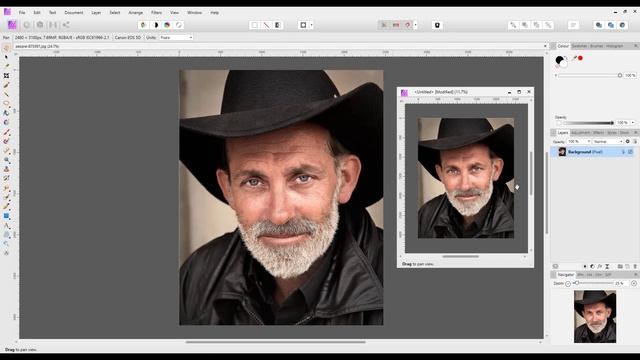Click the Navigator preview thumbnail
This screenshot has height=360, width=640.
(595, 316)
